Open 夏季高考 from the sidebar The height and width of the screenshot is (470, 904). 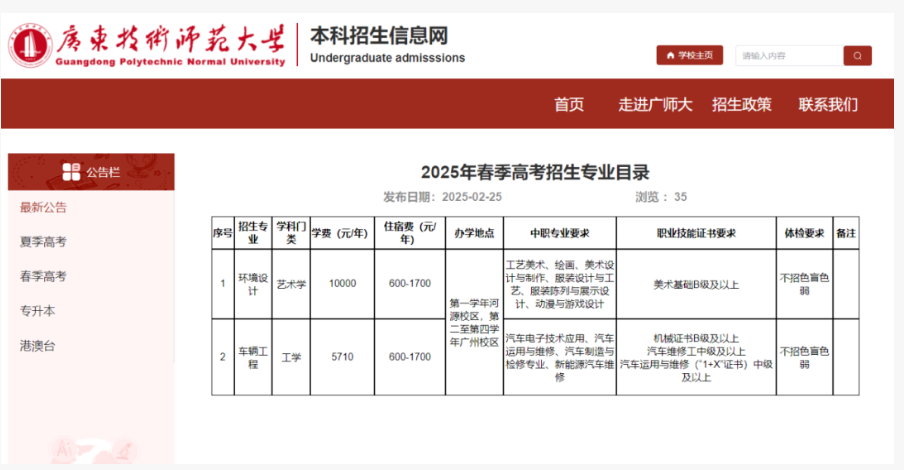point(44,242)
